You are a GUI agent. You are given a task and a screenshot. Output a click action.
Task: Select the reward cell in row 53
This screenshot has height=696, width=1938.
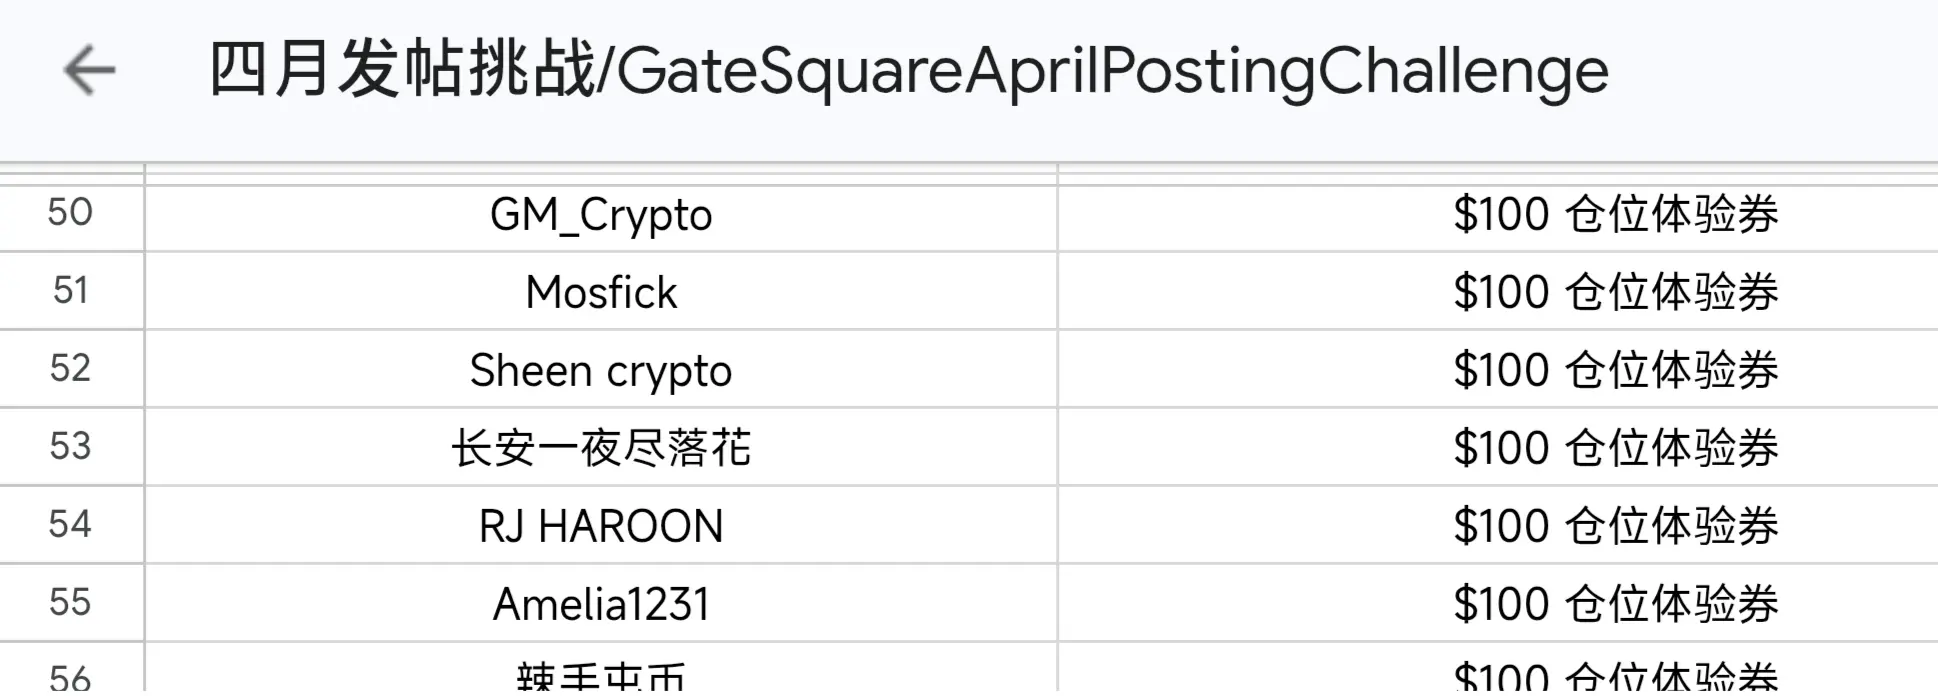[1498, 447]
